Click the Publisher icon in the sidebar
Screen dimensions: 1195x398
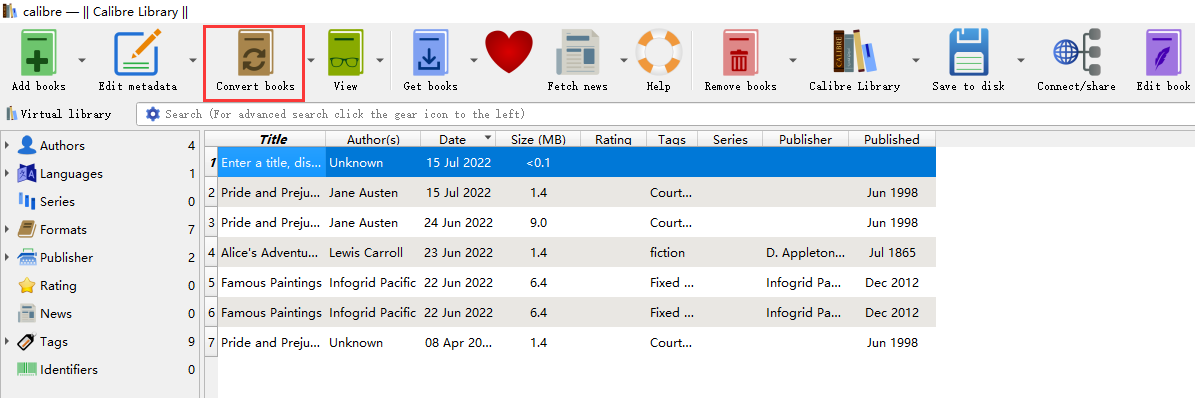(27, 258)
